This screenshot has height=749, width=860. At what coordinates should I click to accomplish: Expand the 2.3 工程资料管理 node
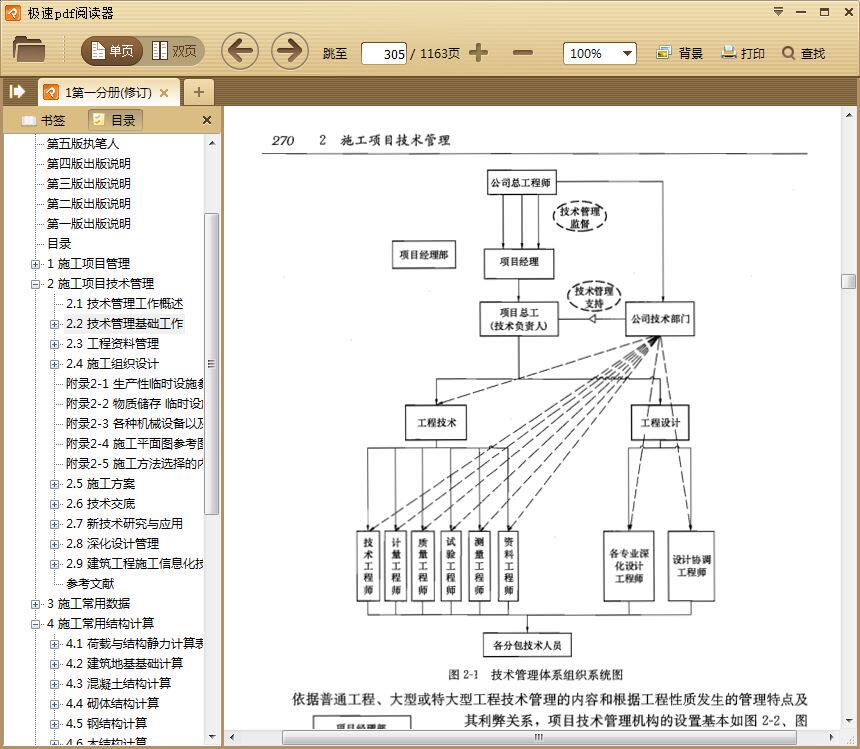coord(54,344)
